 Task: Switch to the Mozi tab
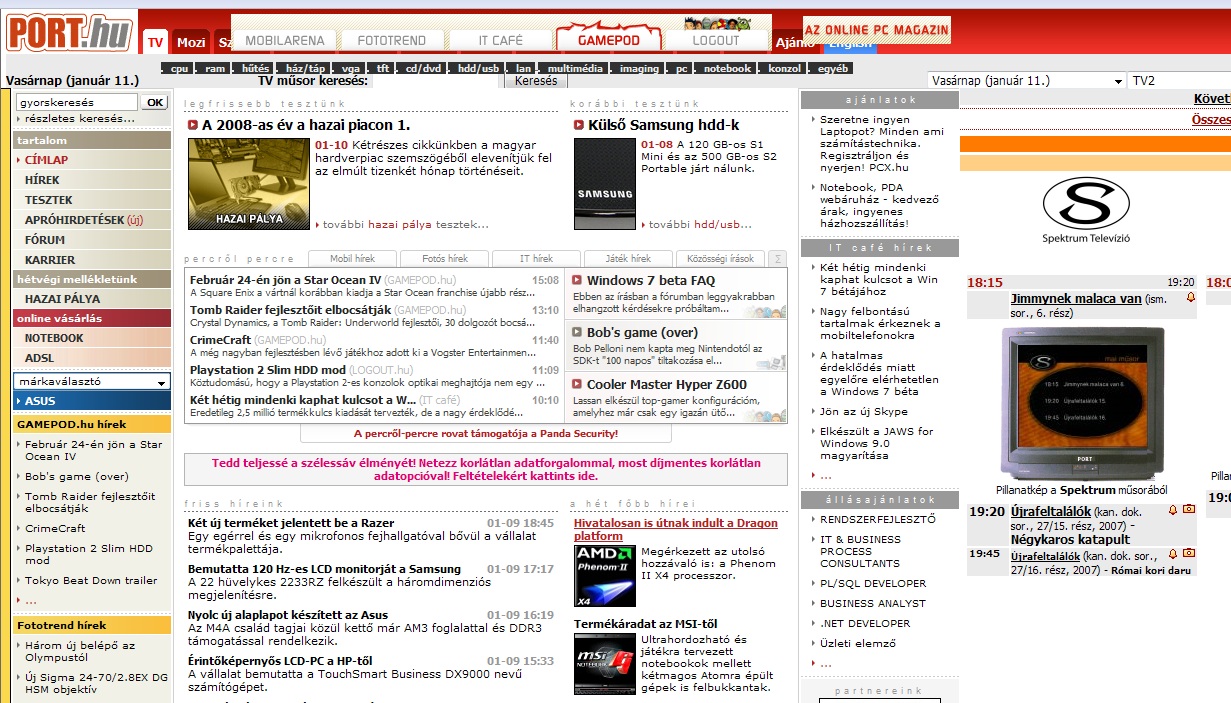coord(191,42)
